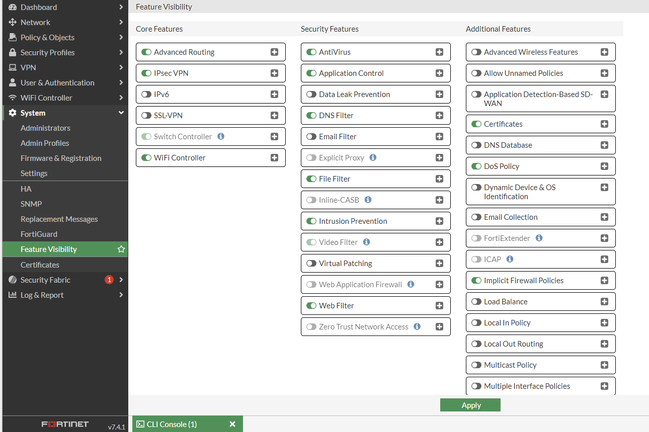The height and width of the screenshot is (432, 649).
Task: Click the plus icon on Certificates feature
Action: [604, 124]
